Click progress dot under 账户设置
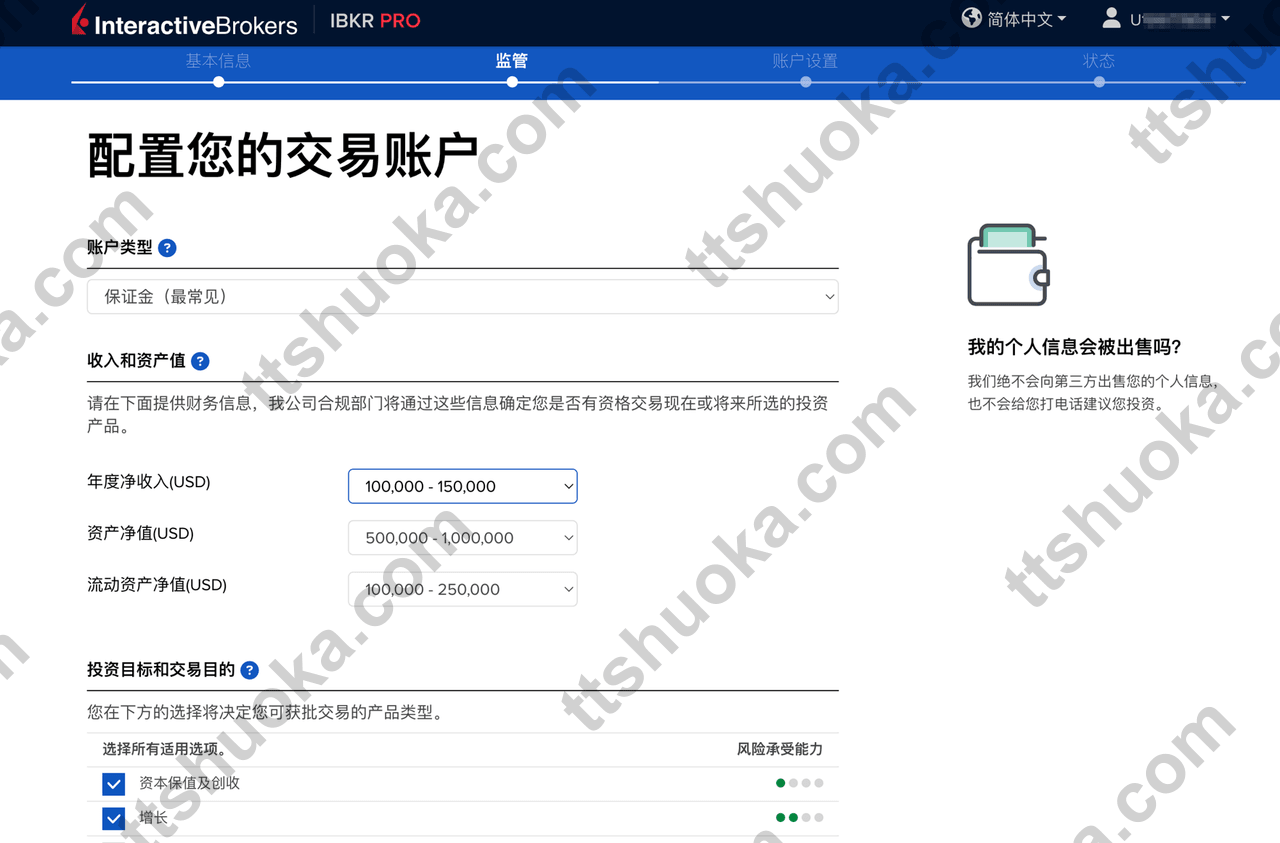 (x=806, y=82)
